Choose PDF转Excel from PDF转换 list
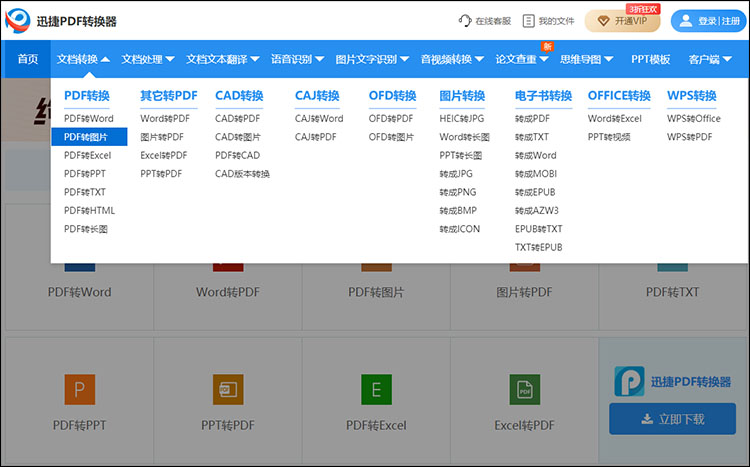The height and width of the screenshot is (467, 750). (88, 155)
